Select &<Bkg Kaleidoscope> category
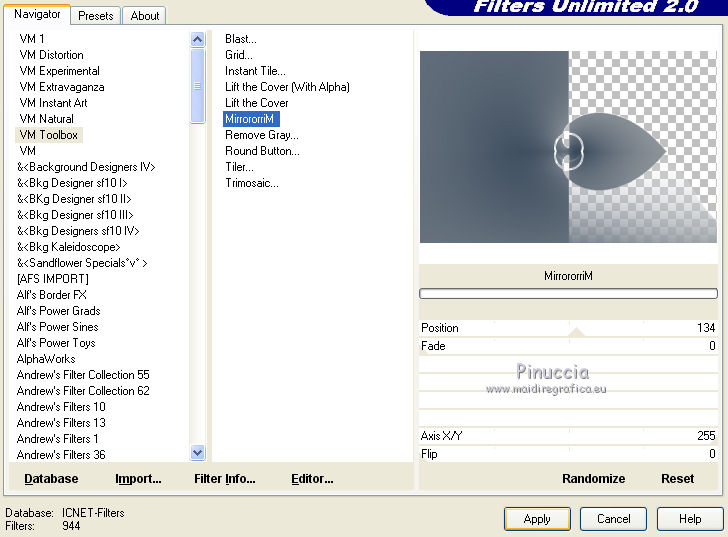The width and height of the screenshot is (728, 537). pyautogui.click(x=69, y=247)
